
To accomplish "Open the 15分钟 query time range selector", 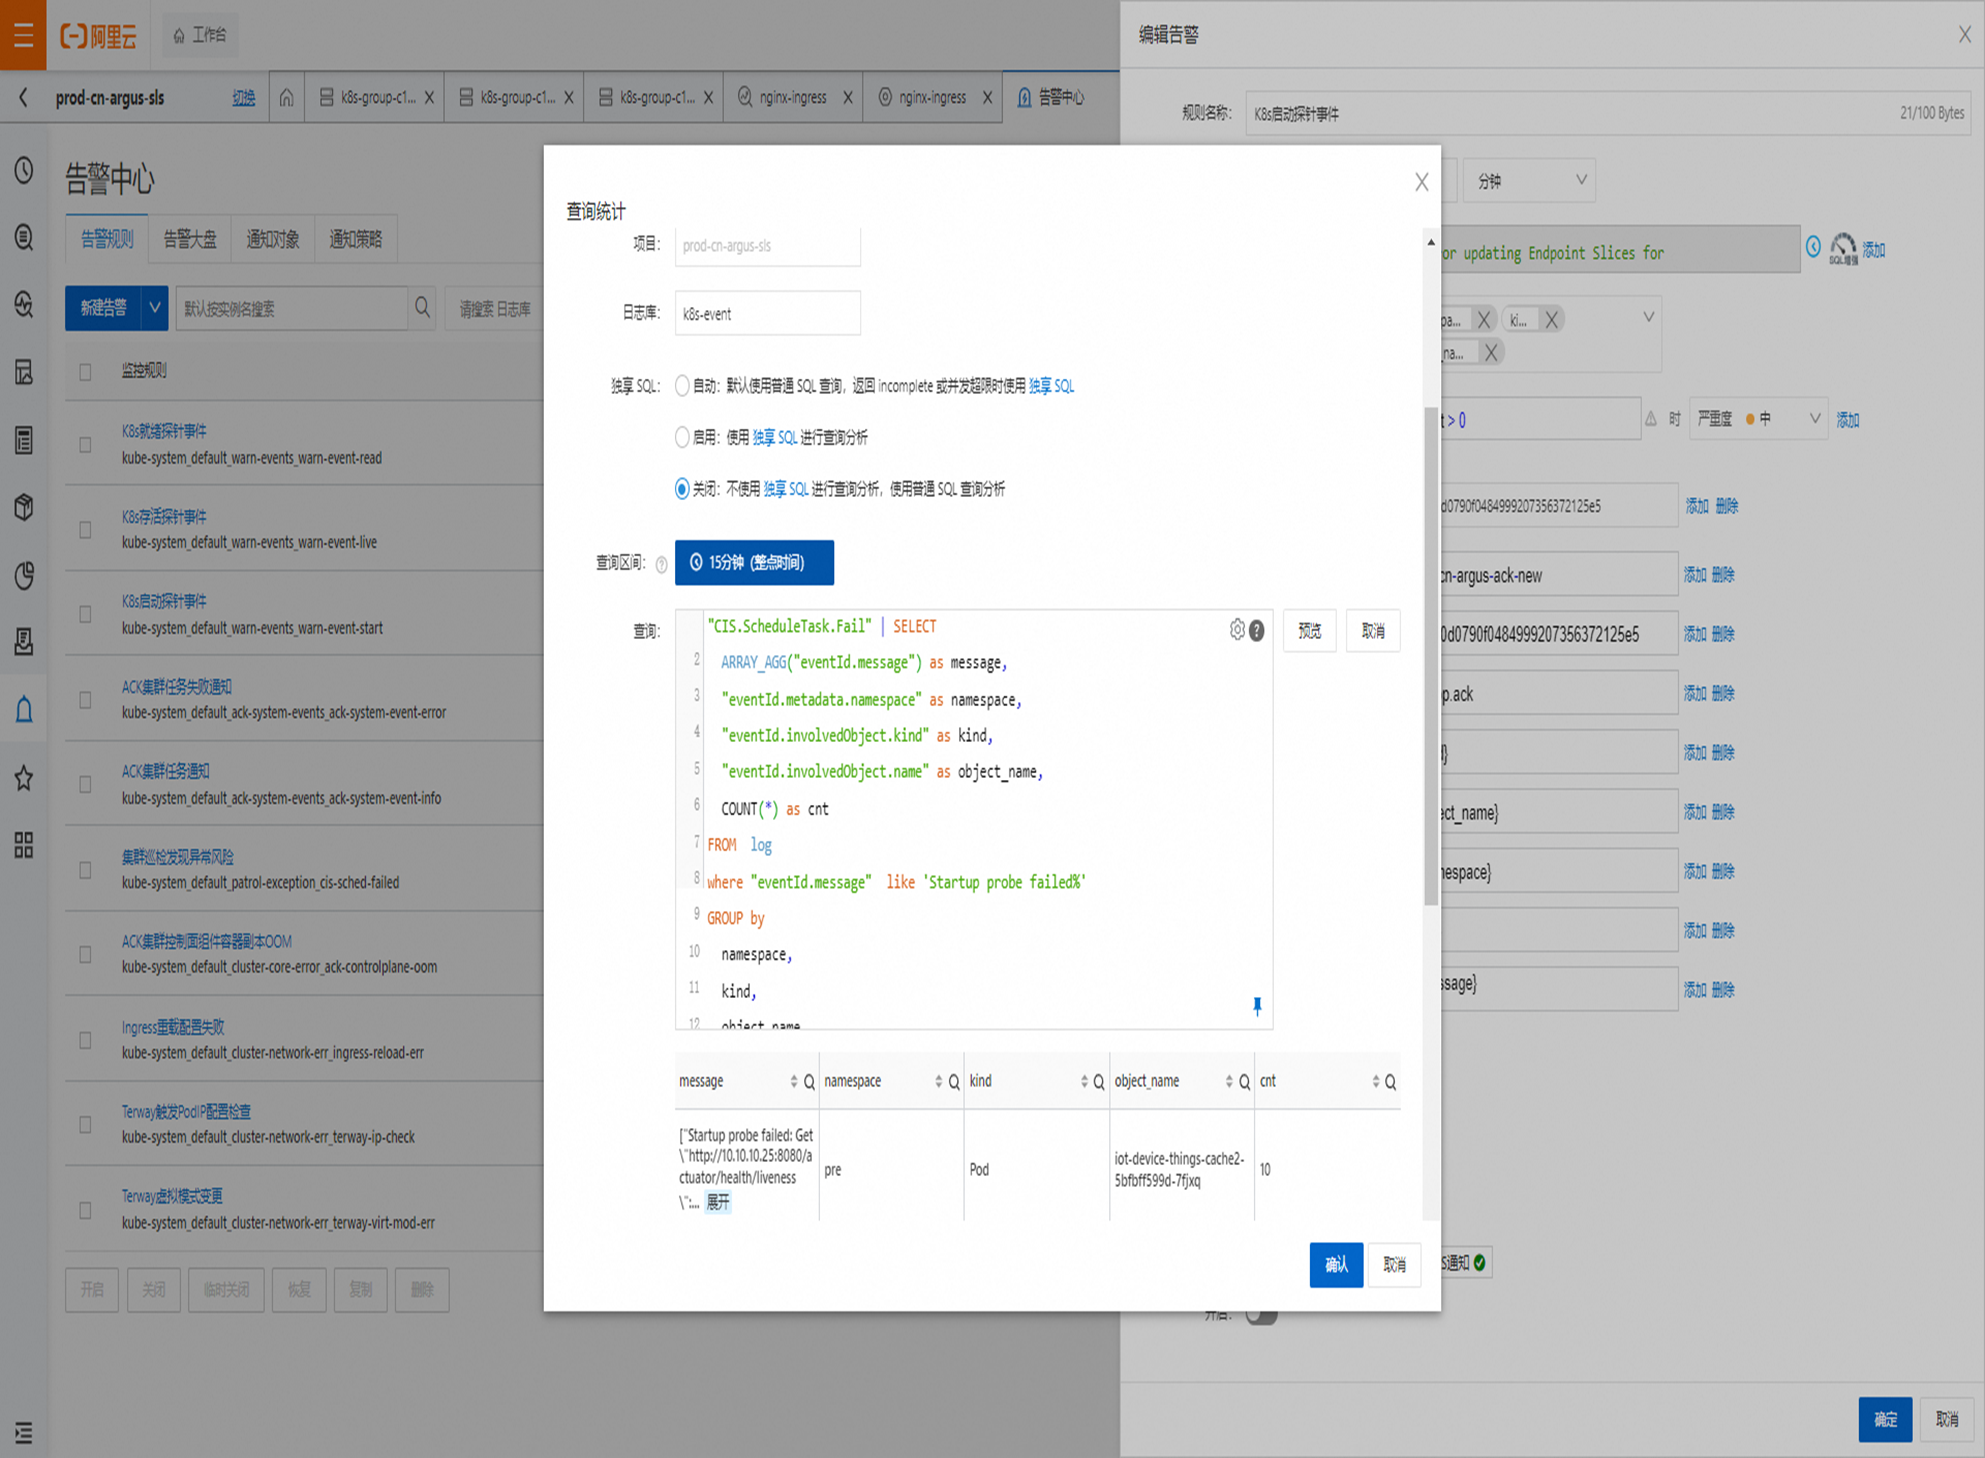I will point(754,563).
